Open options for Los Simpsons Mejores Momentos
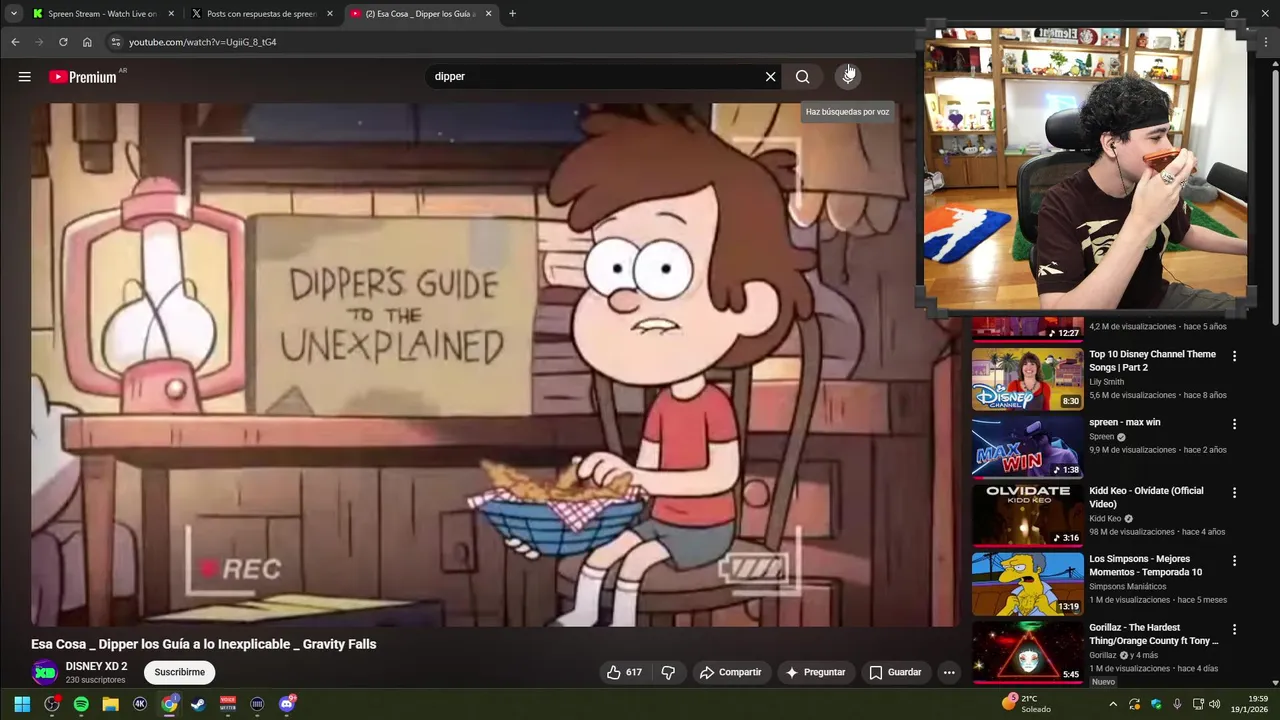Viewport: 1280px width, 720px height. [x=1234, y=561]
